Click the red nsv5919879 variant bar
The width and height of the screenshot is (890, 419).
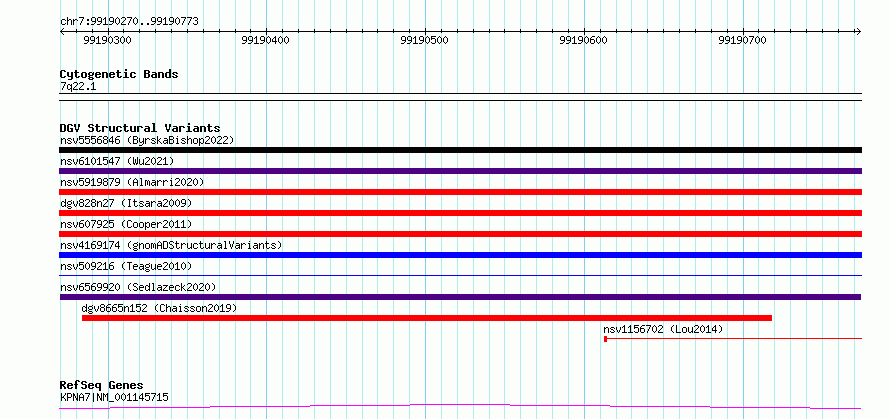460,192
